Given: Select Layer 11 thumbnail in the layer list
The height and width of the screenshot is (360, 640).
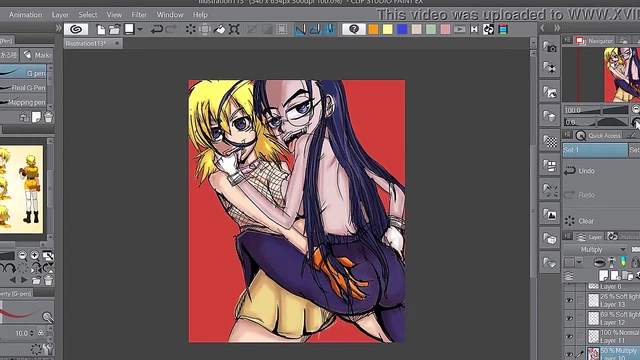Looking at the screenshot, I should pyautogui.click(x=593, y=337).
